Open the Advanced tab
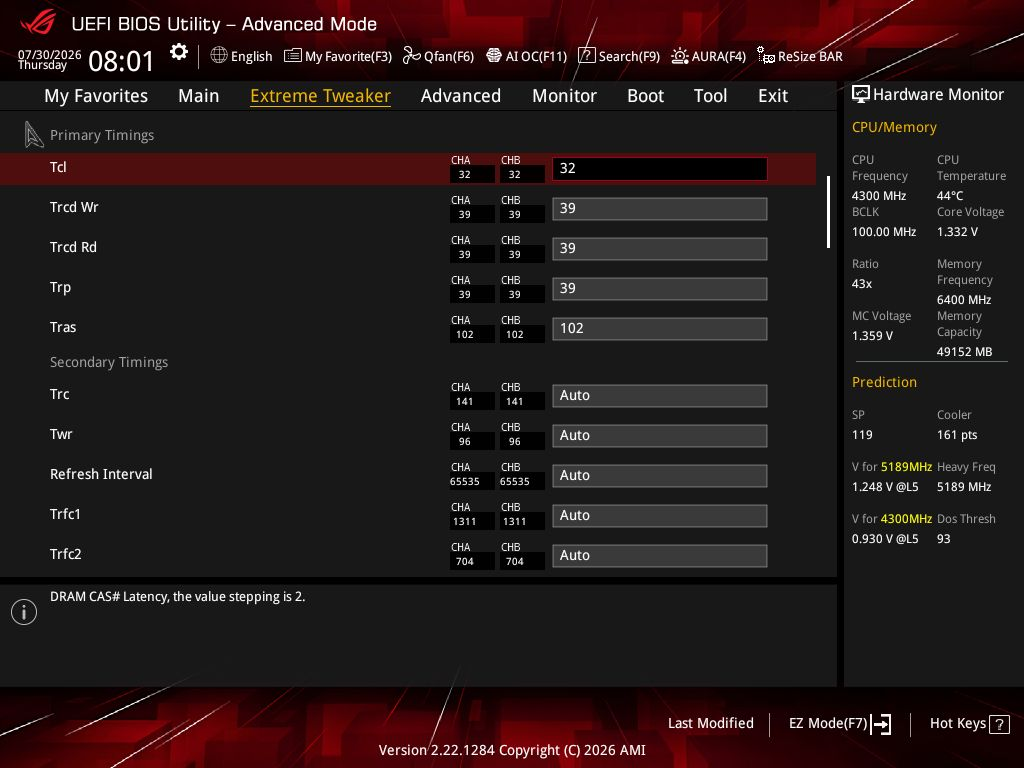 (x=460, y=96)
